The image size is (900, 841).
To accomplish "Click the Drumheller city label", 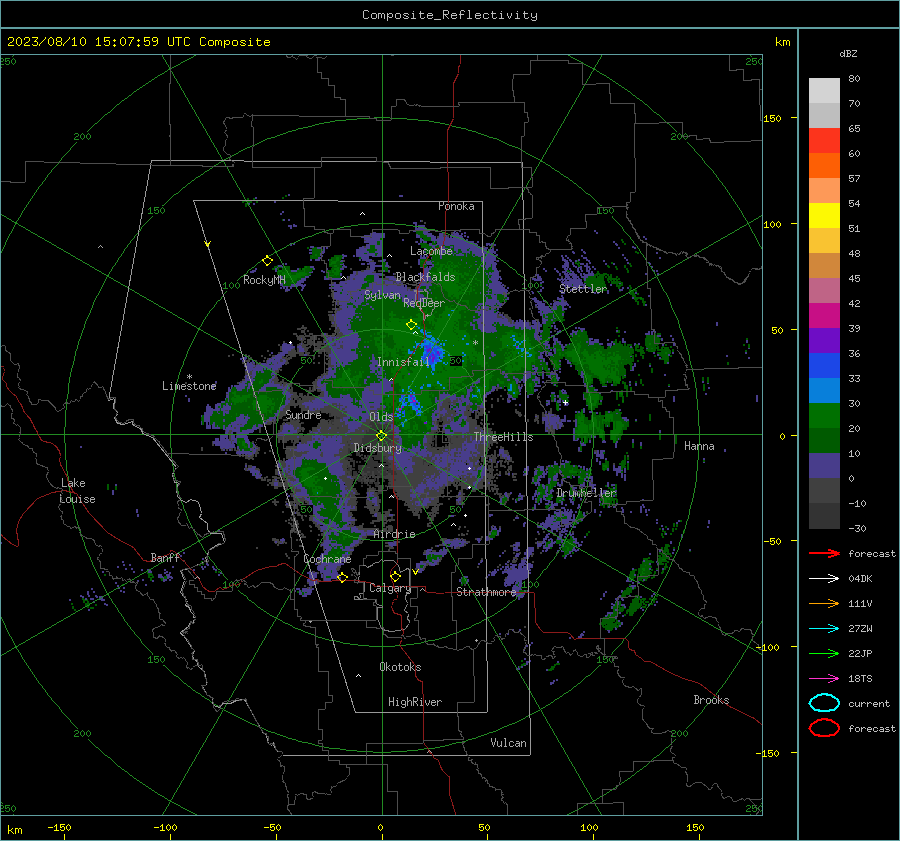I will [x=586, y=493].
